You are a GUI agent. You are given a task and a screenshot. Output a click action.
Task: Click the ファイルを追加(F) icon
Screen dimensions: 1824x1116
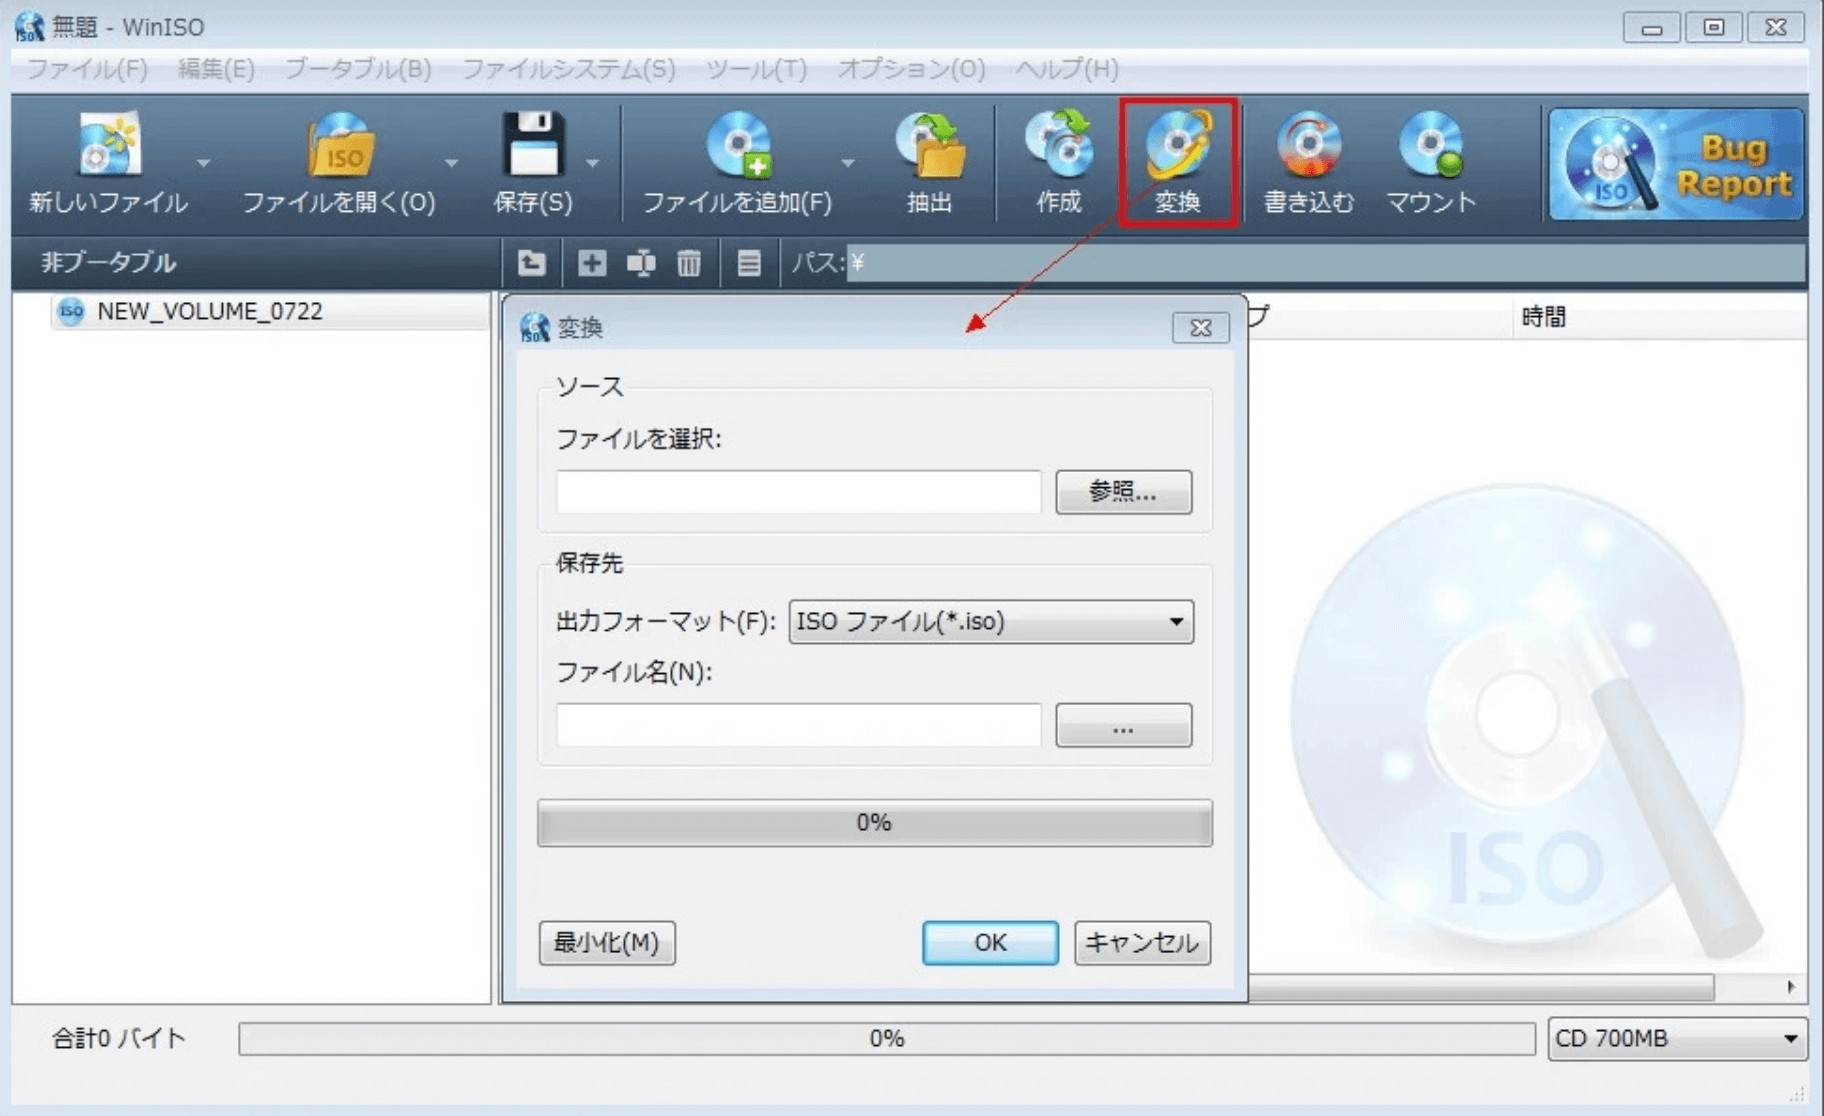(x=738, y=147)
